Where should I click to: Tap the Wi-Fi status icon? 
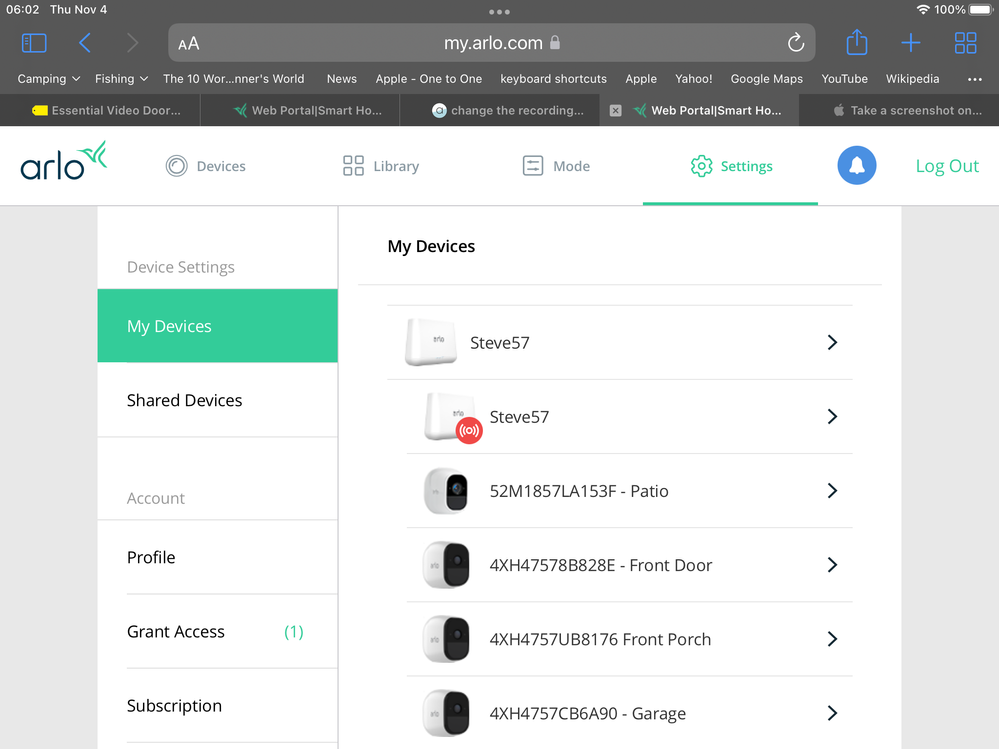point(923,10)
